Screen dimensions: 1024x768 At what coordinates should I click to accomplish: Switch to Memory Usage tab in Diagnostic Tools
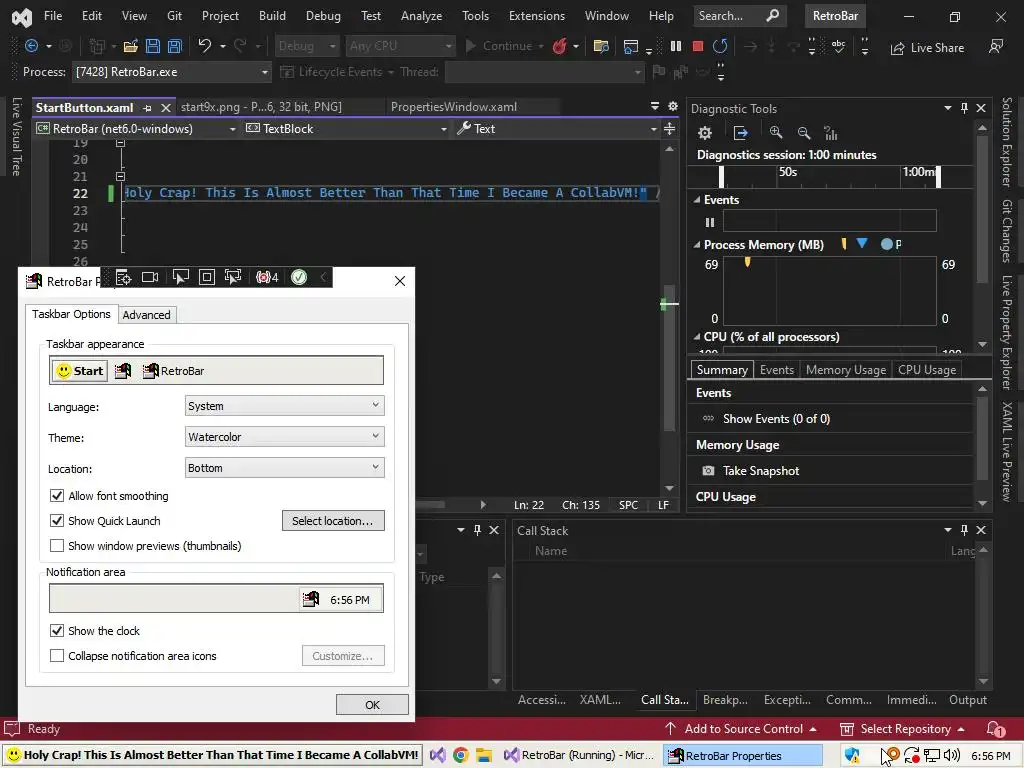(846, 370)
